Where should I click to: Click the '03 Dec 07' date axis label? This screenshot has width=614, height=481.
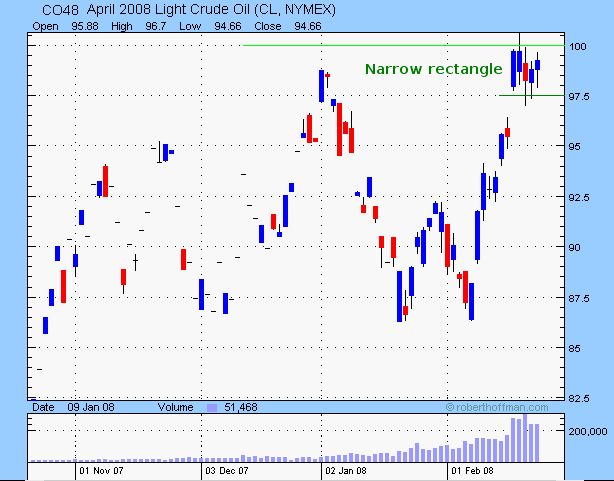pos(227,470)
